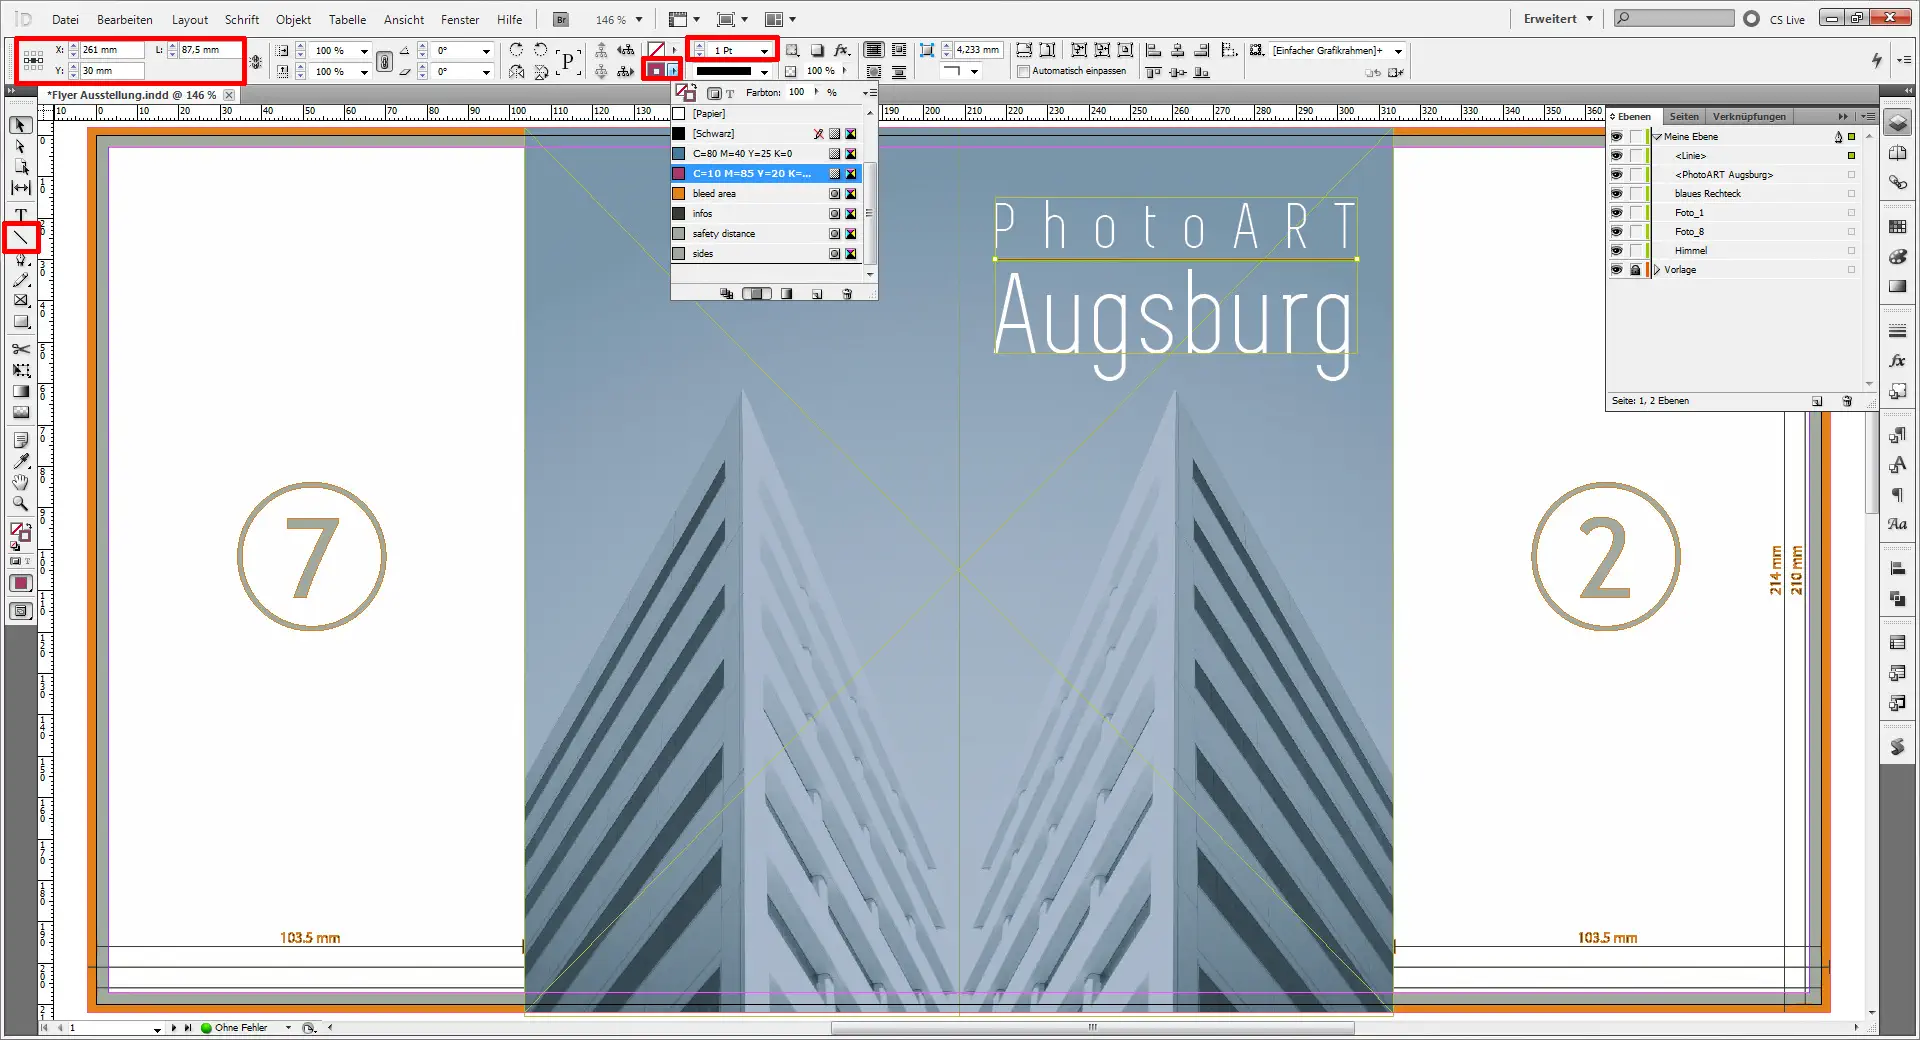This screenshot has width=1920, height=1040.
Task: Enable Automatisch einpassen
Action: point(1024,71)
